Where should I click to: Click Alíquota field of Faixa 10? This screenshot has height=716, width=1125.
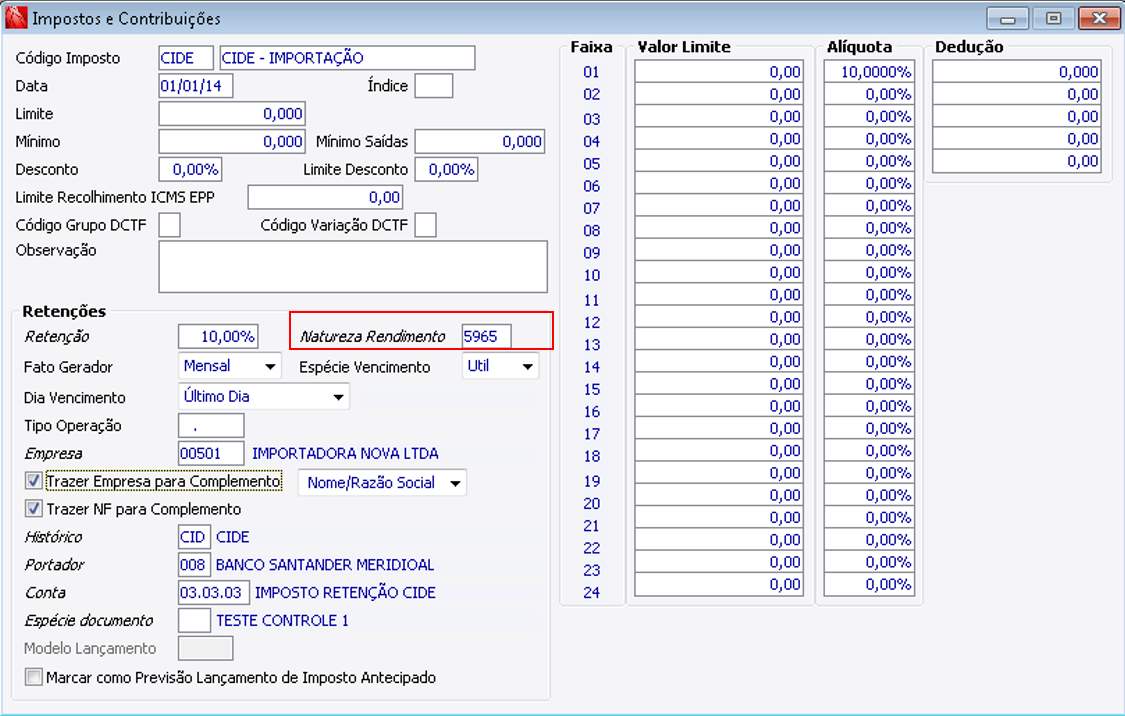tap(869, 272)
